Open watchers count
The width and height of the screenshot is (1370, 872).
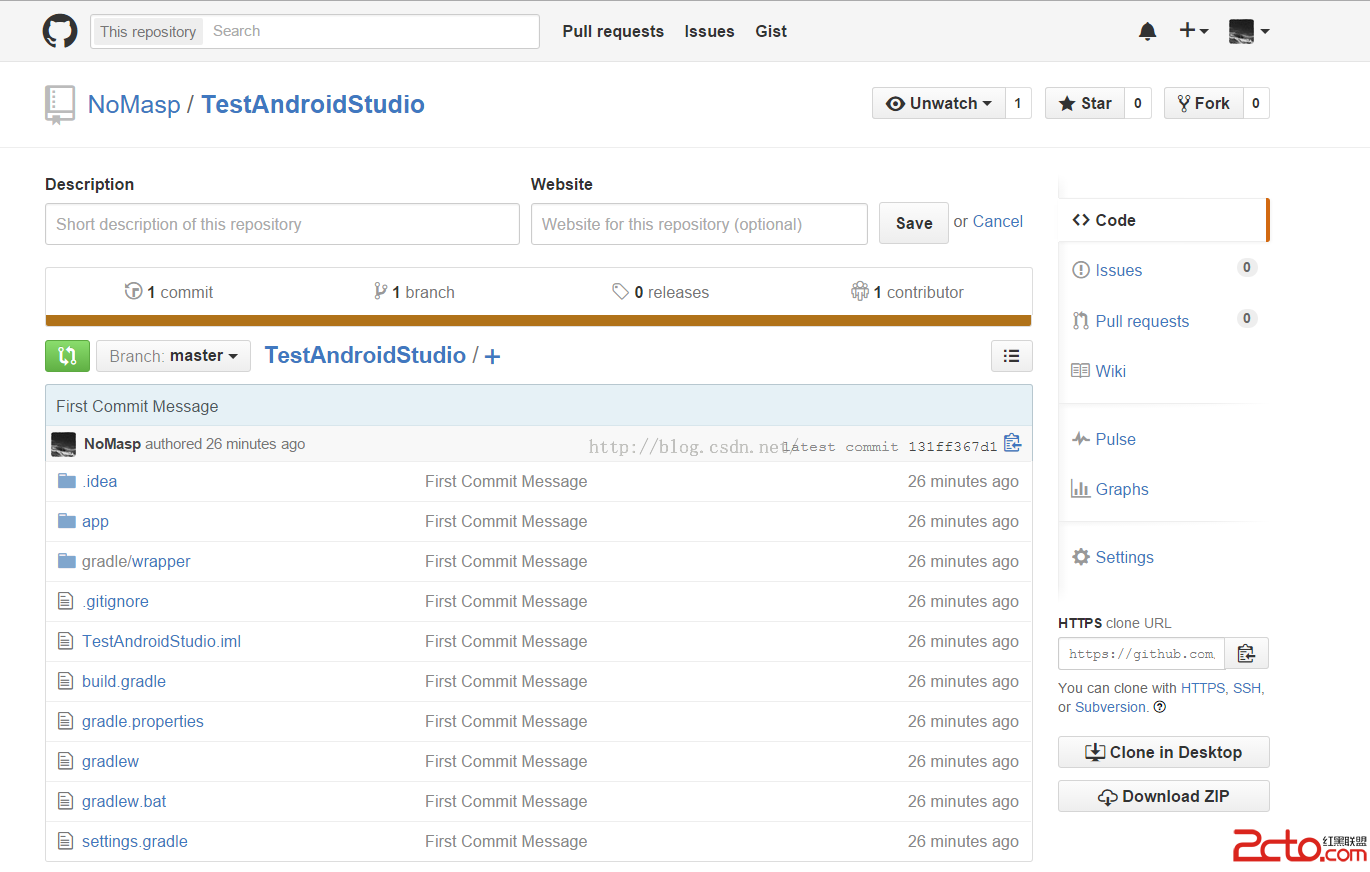1018,103
